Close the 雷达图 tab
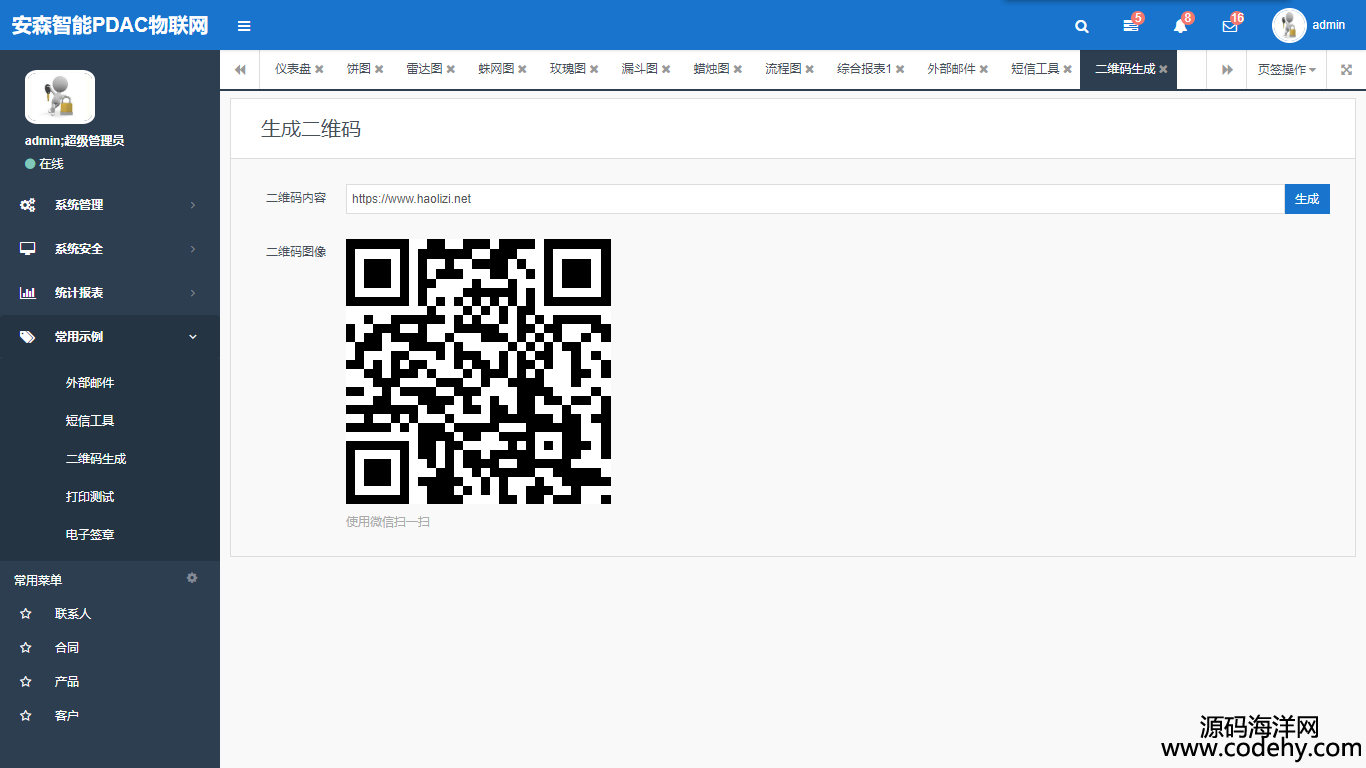This screenshot has width=1366, height=768. (x=451, y=69)
